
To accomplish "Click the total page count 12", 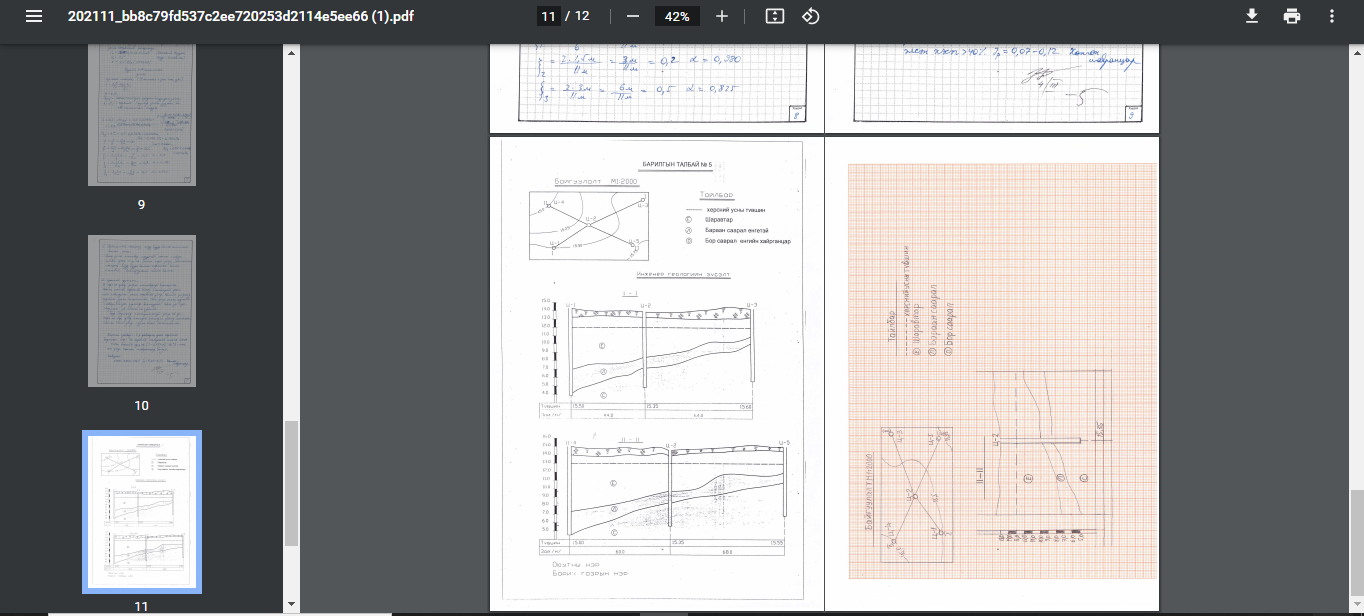I will tap(583, 17).
